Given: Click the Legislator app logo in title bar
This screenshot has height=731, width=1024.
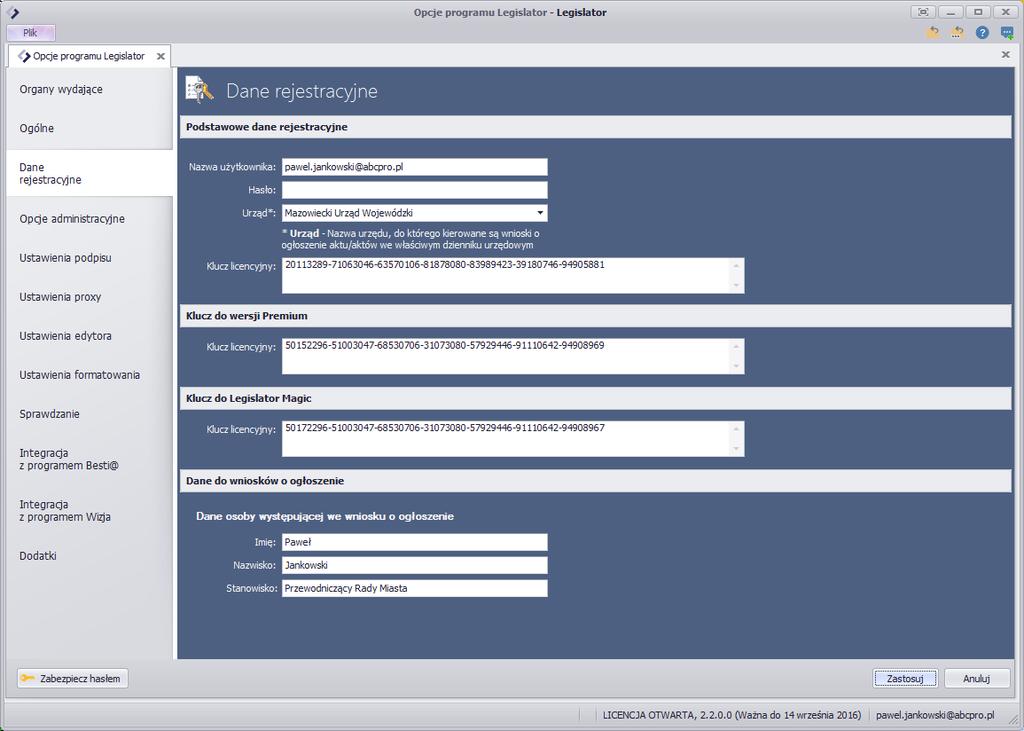Looking at the screenshot, I should tap(12, 12).
